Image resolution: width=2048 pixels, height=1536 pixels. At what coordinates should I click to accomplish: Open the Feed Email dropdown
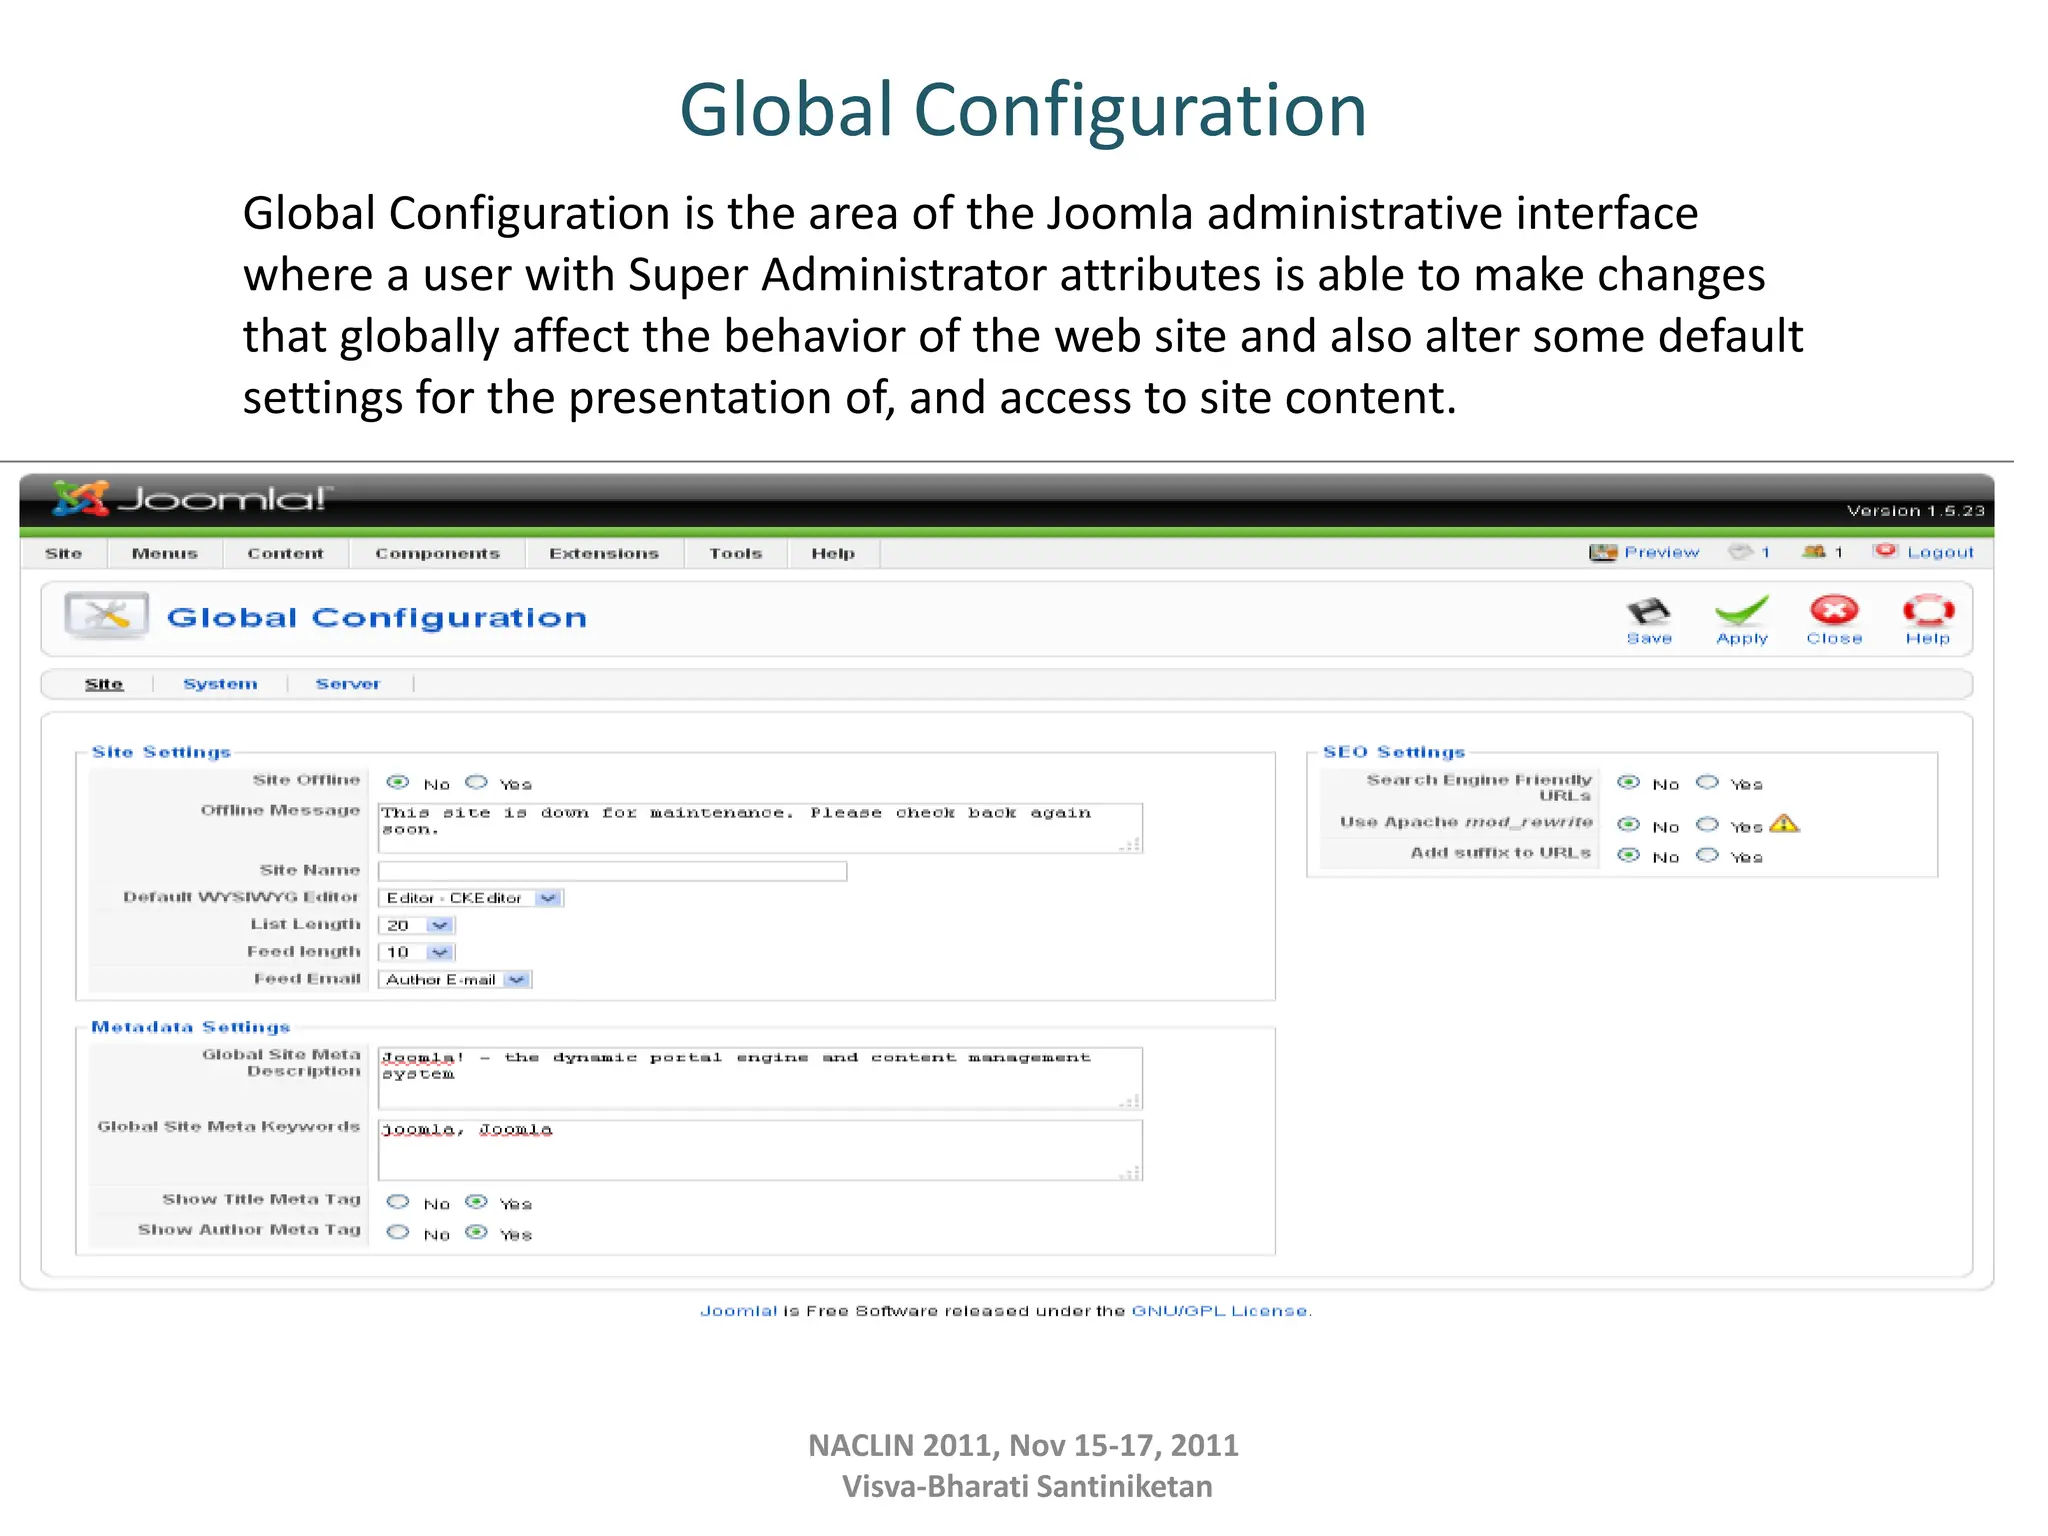click(455, 980)
